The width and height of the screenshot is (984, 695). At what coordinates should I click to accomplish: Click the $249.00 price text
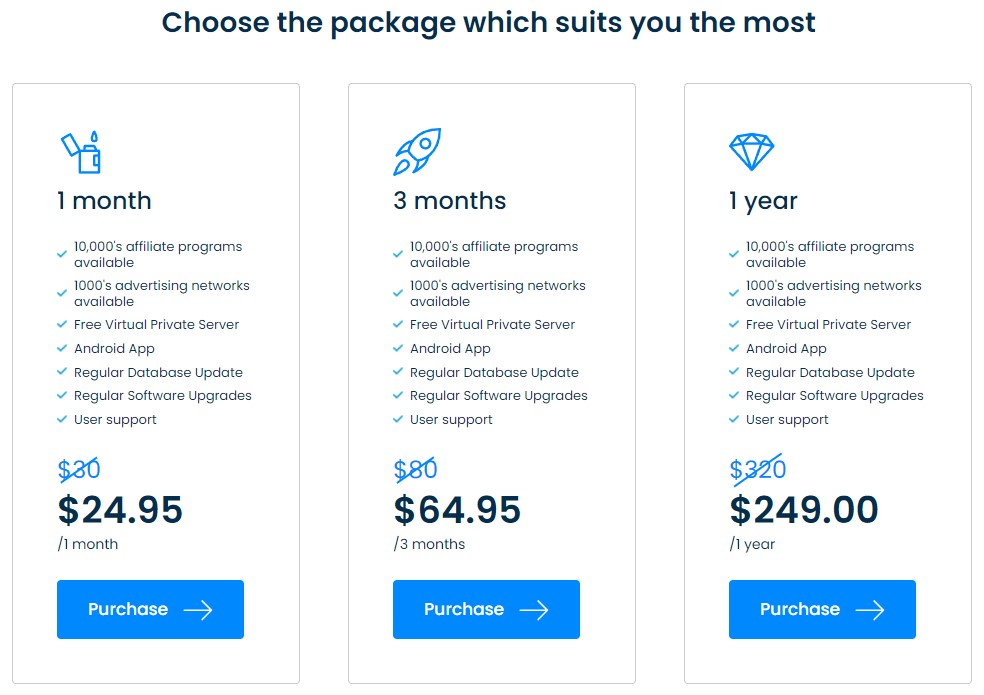point(804,509)
